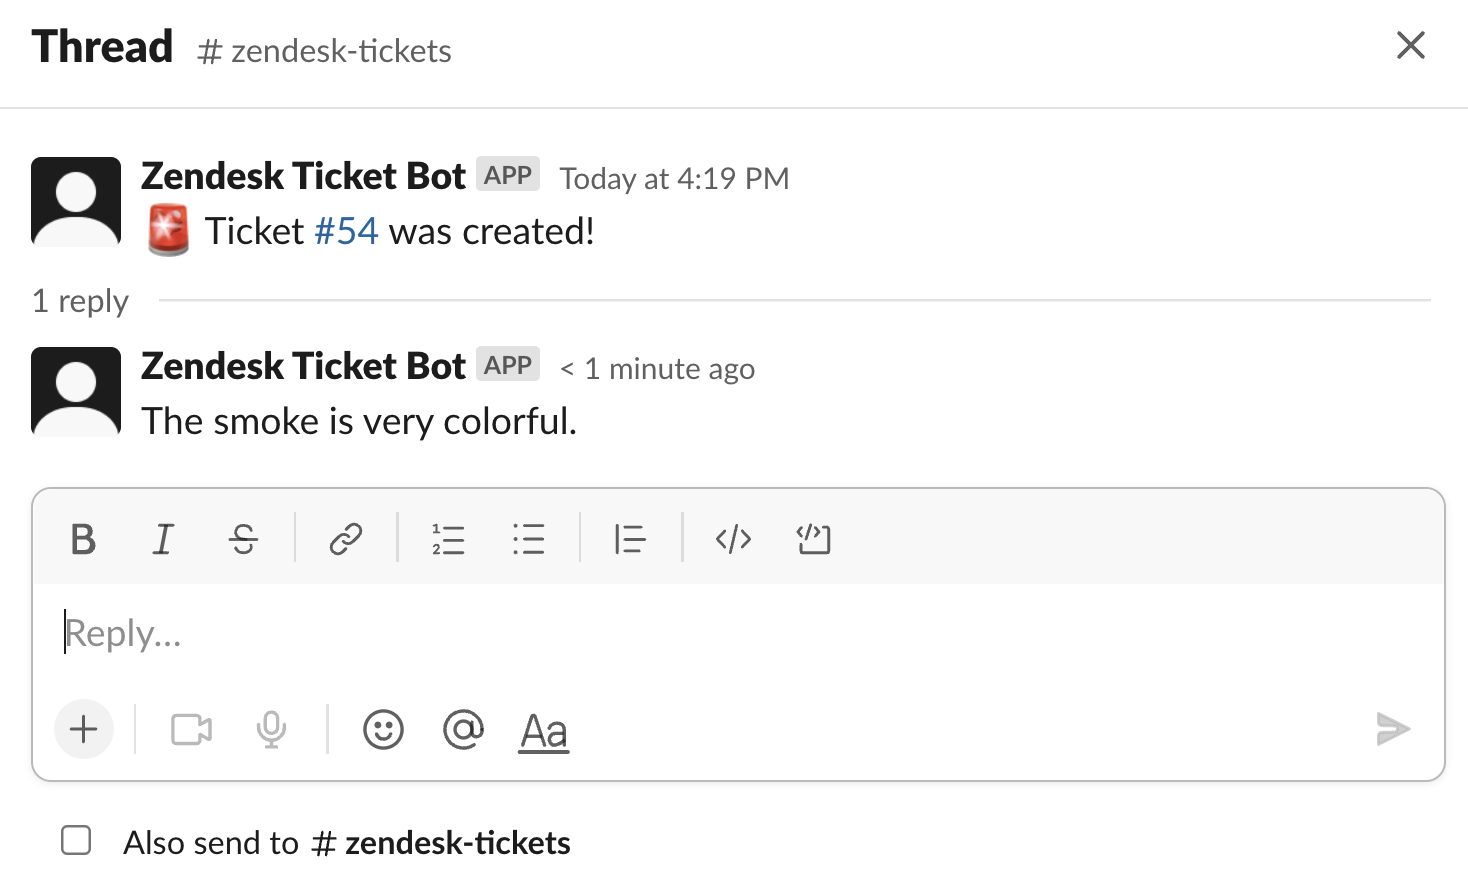Insert a hyperlink into the reply
1468x878 pixels.
pos(346,539)
